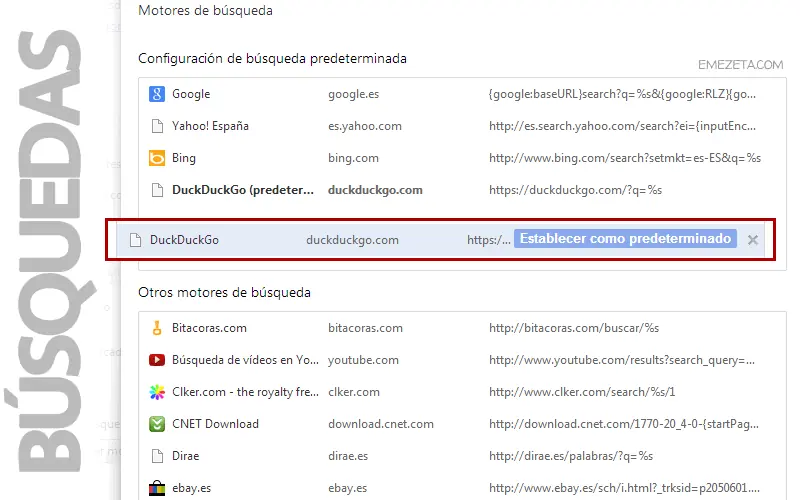Viewport: 800px width, 500px height.
Task: Click the Dirae page icon
Action: 157,456
